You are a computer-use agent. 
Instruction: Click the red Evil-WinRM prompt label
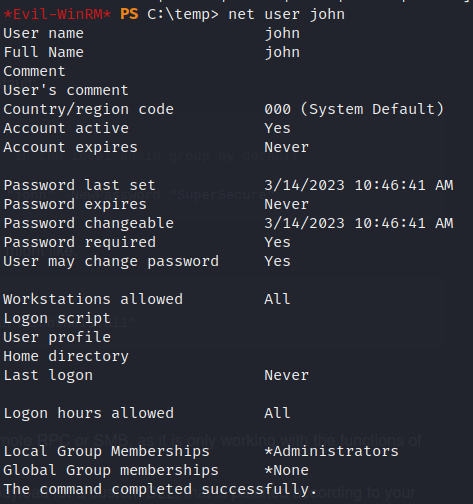coord(57,14)
